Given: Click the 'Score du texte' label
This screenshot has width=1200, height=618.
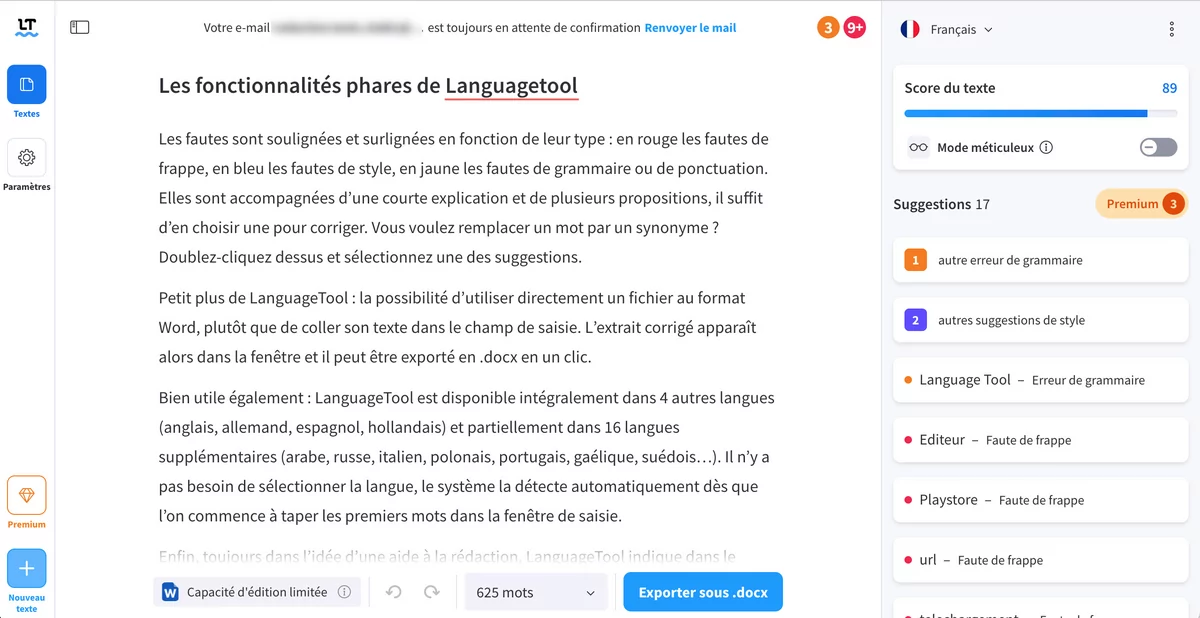Looking at the screenshot, I should point(950,88).
